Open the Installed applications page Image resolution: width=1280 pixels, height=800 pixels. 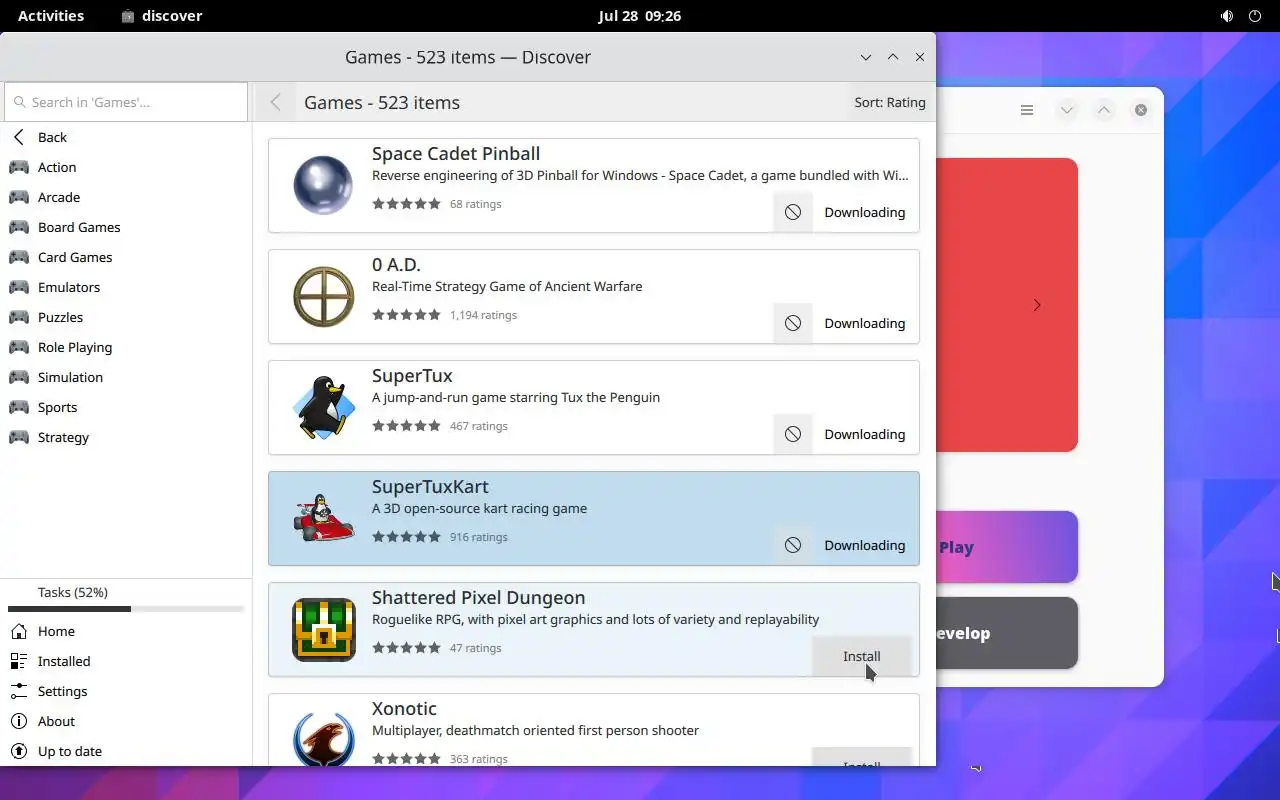(126, 661)
